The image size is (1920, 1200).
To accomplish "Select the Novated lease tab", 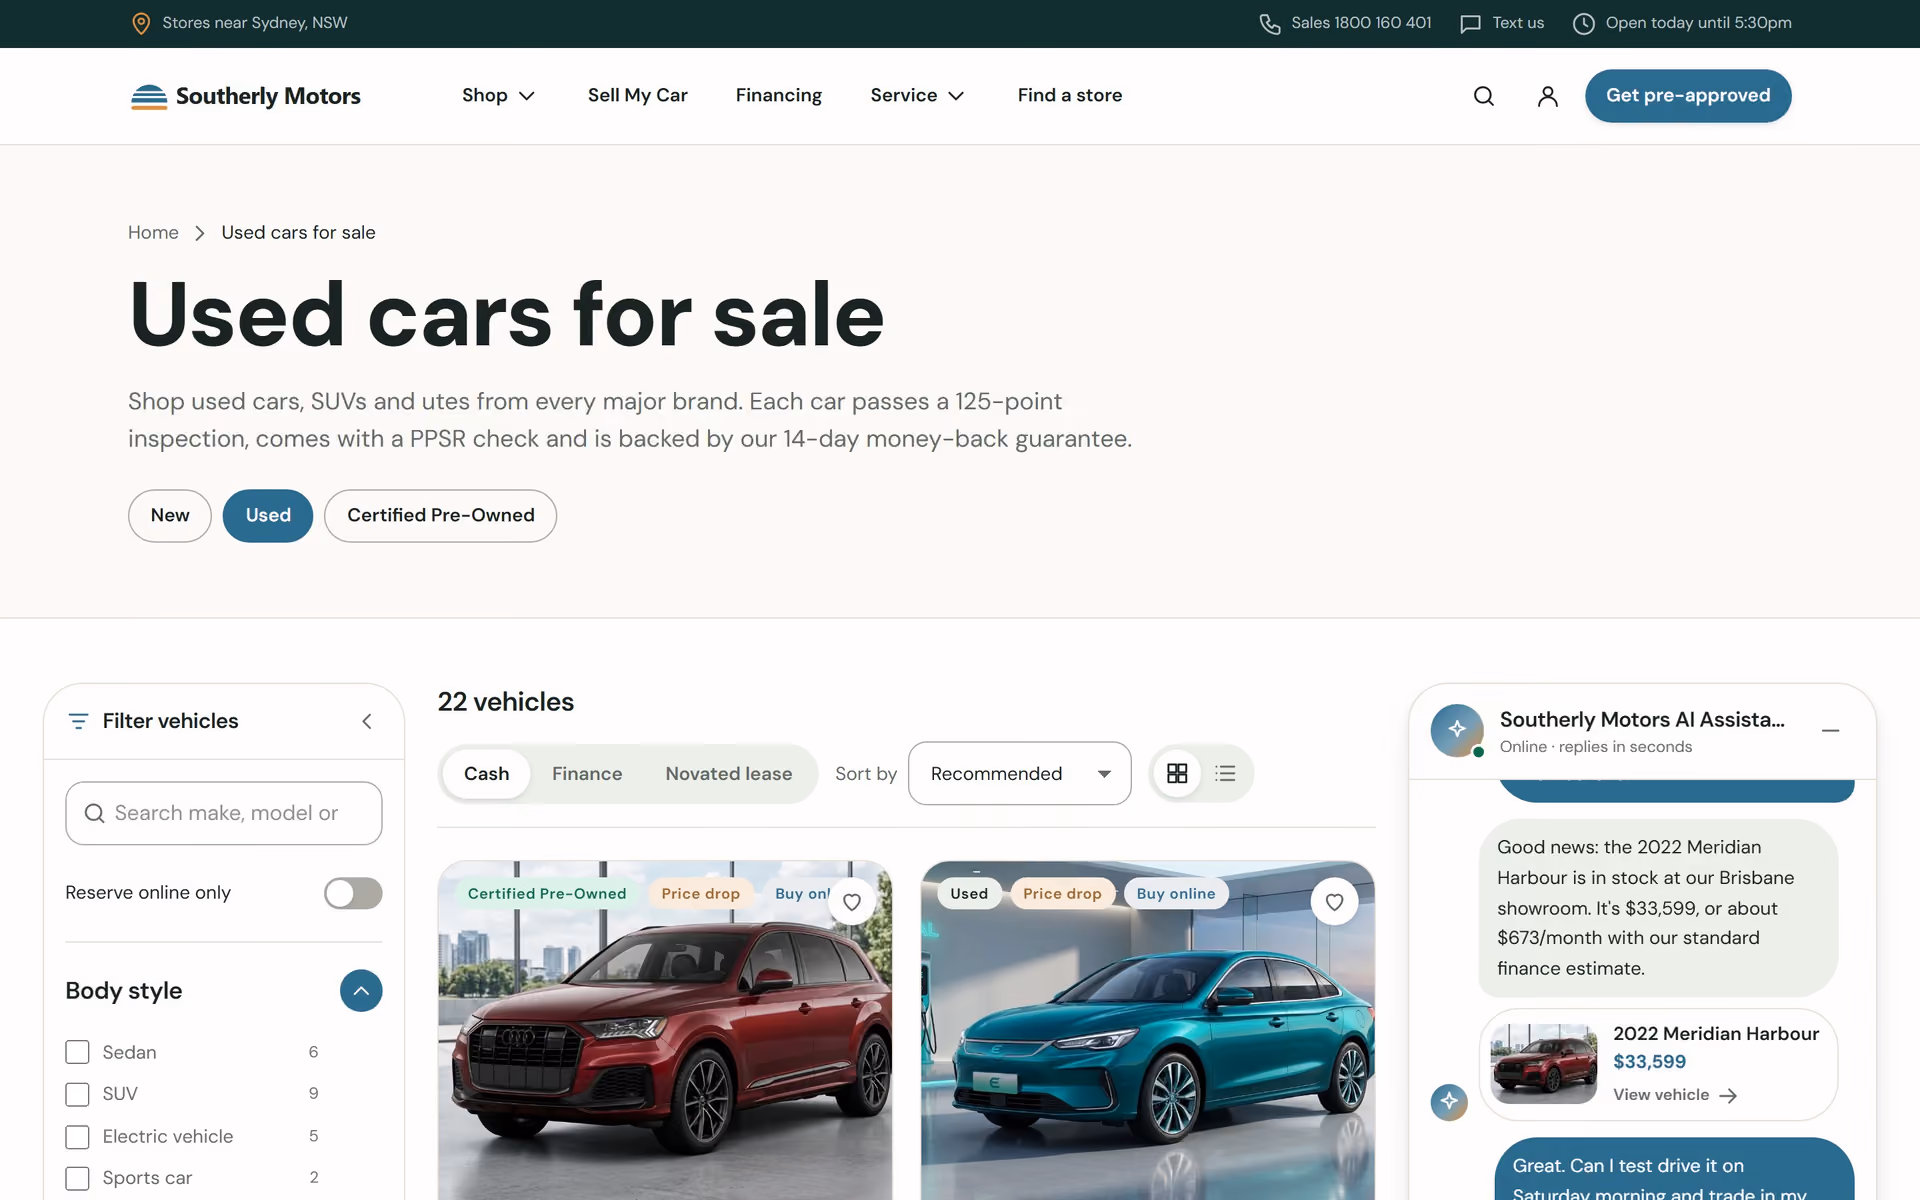I will 729,774.
